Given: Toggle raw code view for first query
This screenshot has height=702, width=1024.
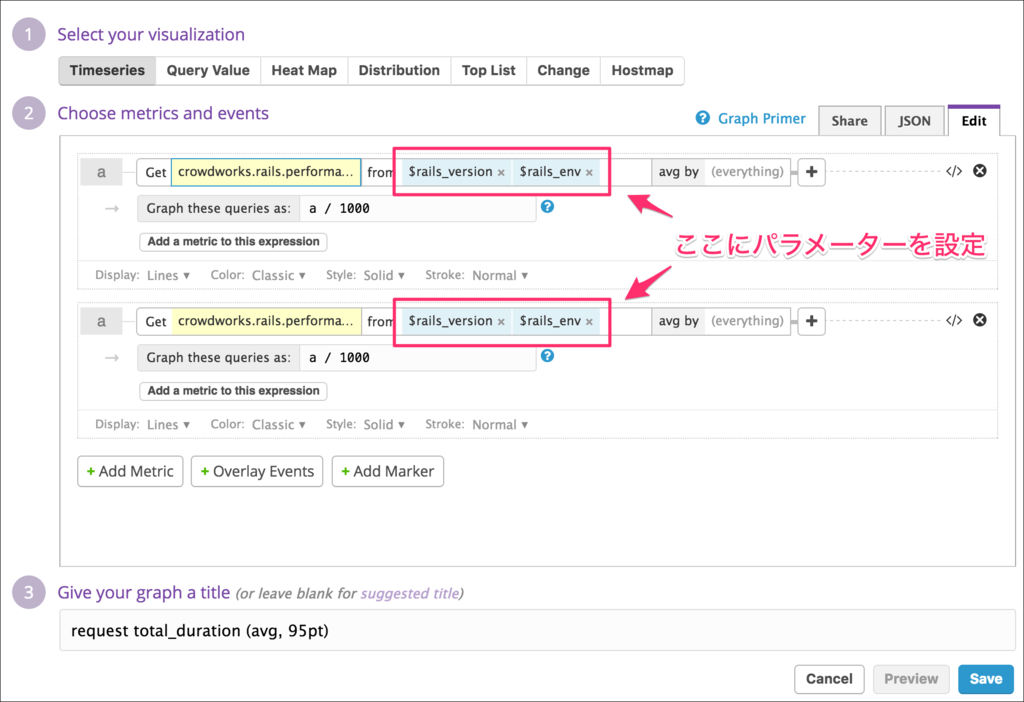Looking at the screenshot, I should coord(954,171).
